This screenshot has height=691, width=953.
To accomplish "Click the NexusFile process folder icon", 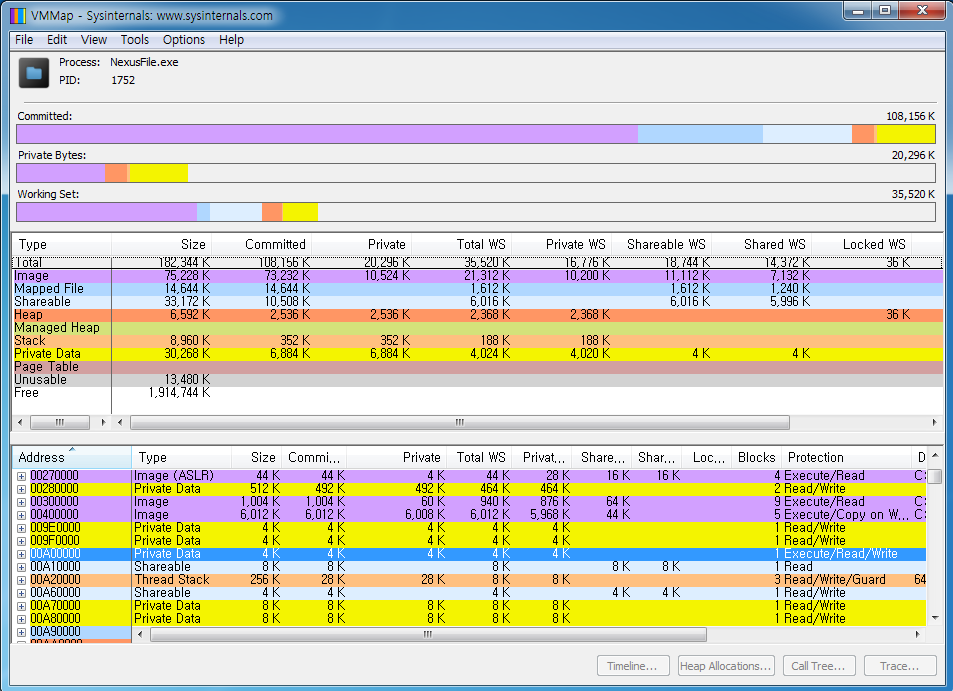I will pyautogui.click(x=33, y=72).
